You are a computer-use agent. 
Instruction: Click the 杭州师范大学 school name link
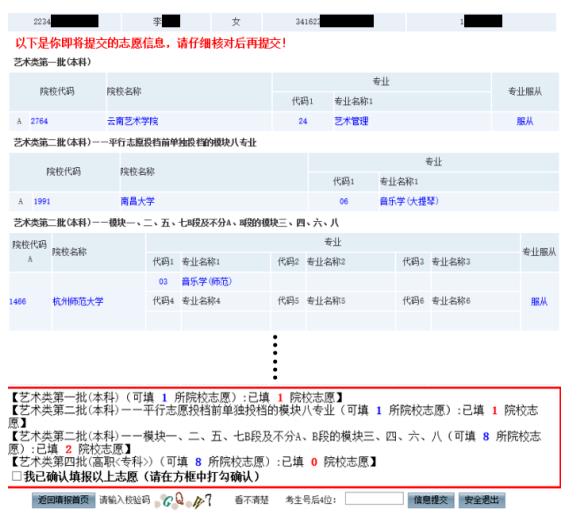click(x=78, y=301)
